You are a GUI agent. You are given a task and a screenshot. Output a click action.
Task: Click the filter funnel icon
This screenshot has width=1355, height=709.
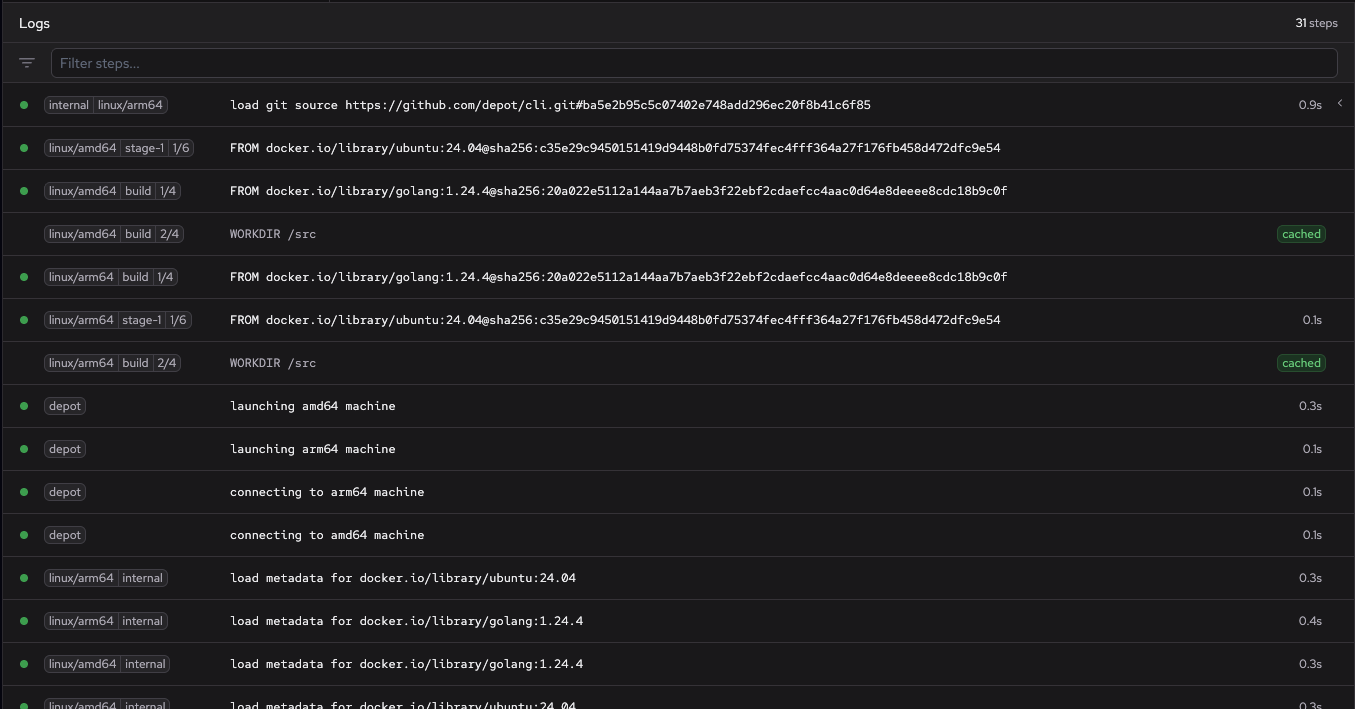tap(26, 62)
